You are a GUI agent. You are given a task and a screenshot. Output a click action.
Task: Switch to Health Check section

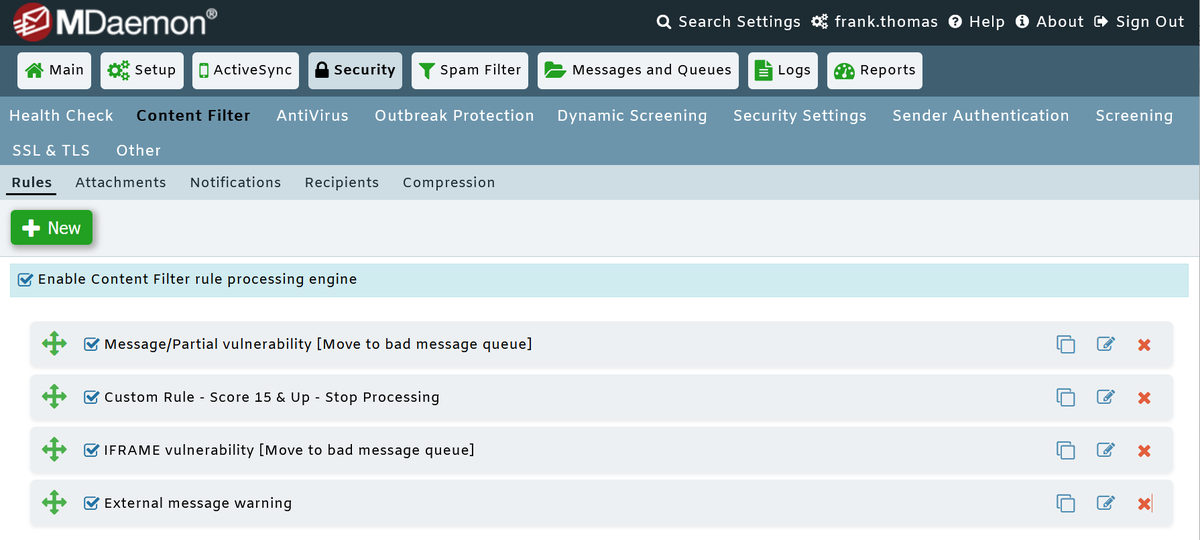61,116
